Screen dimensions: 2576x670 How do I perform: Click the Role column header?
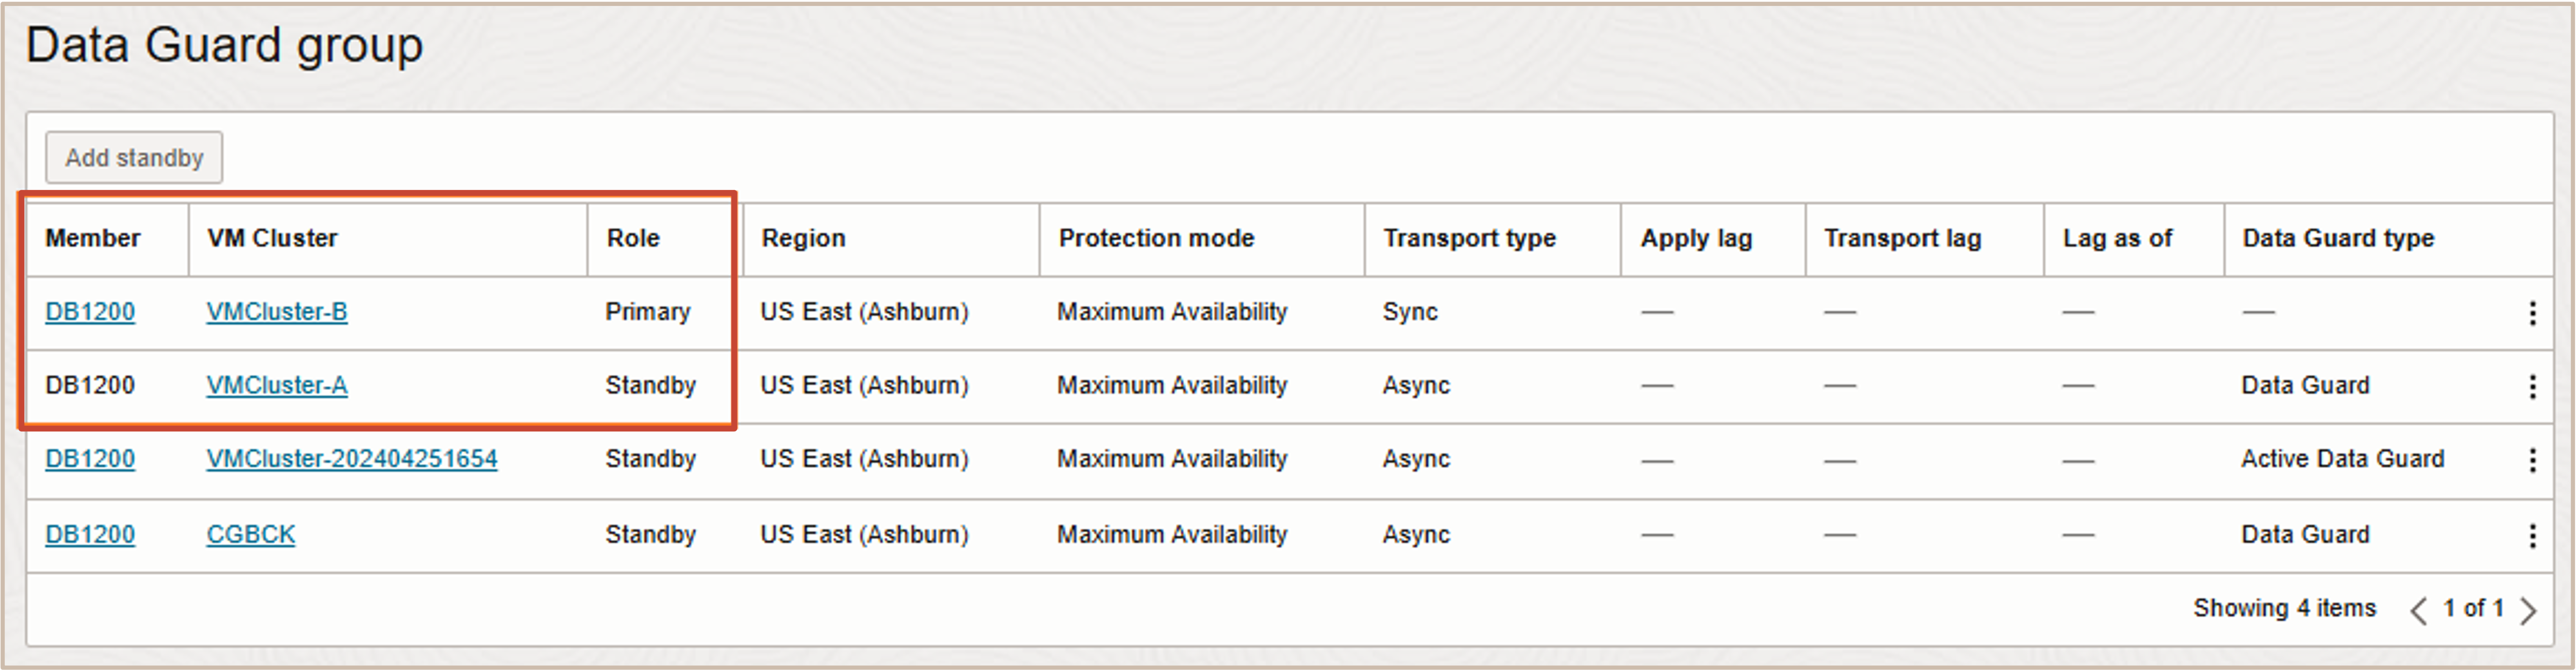coord(633,238)
